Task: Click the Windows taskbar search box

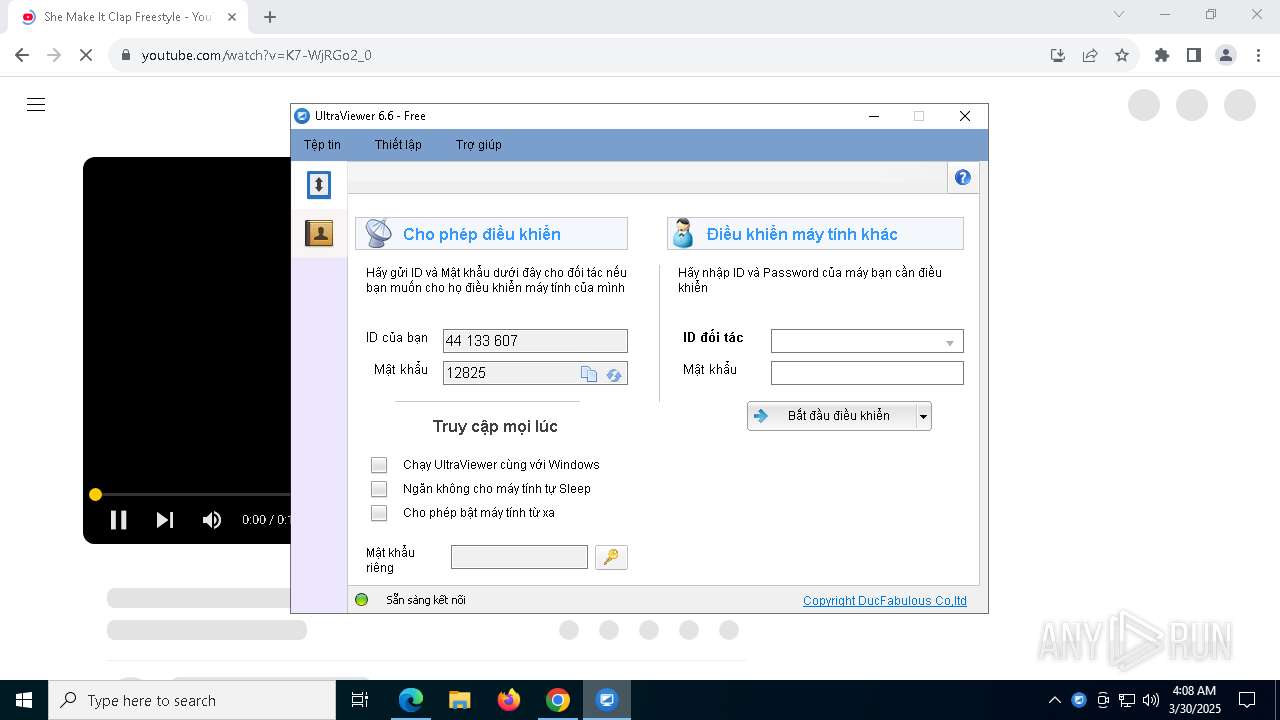Action: (192, 700)
